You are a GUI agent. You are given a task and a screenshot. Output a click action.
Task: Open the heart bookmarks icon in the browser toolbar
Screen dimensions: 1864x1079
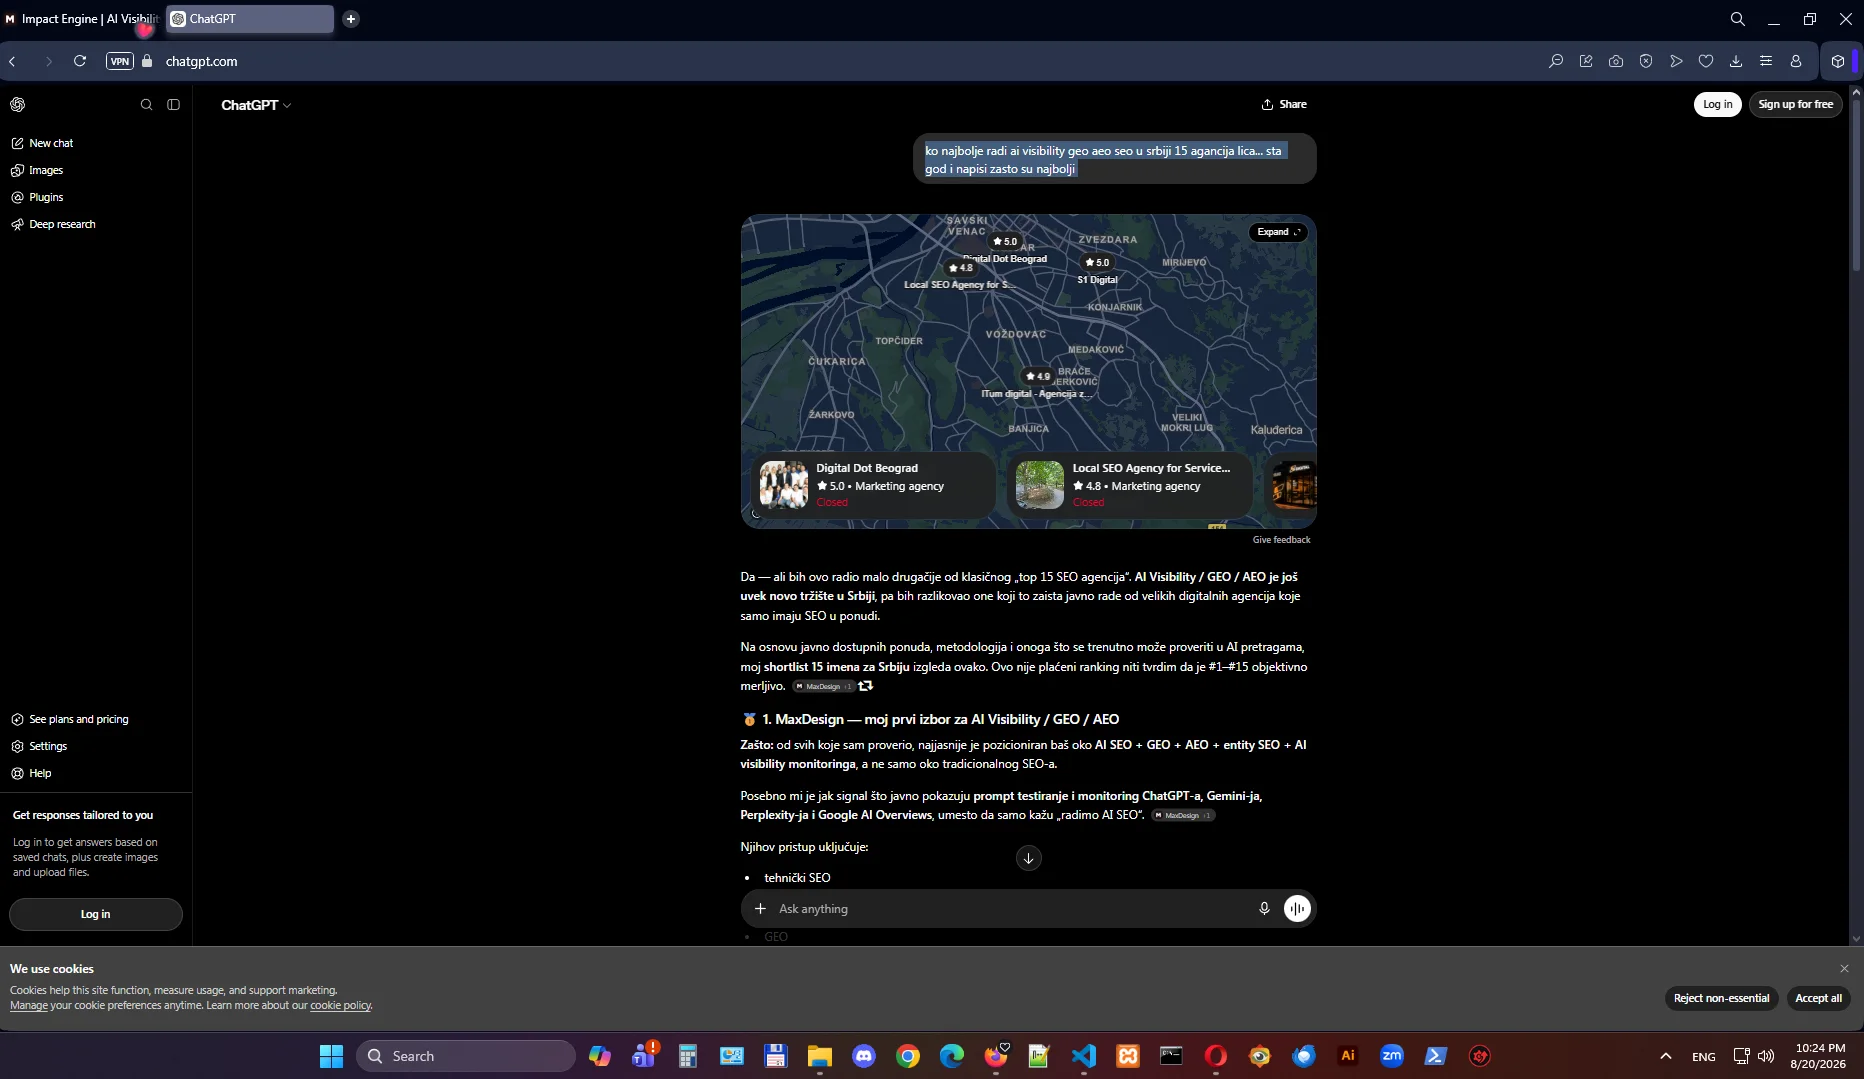coord(1706,61)
